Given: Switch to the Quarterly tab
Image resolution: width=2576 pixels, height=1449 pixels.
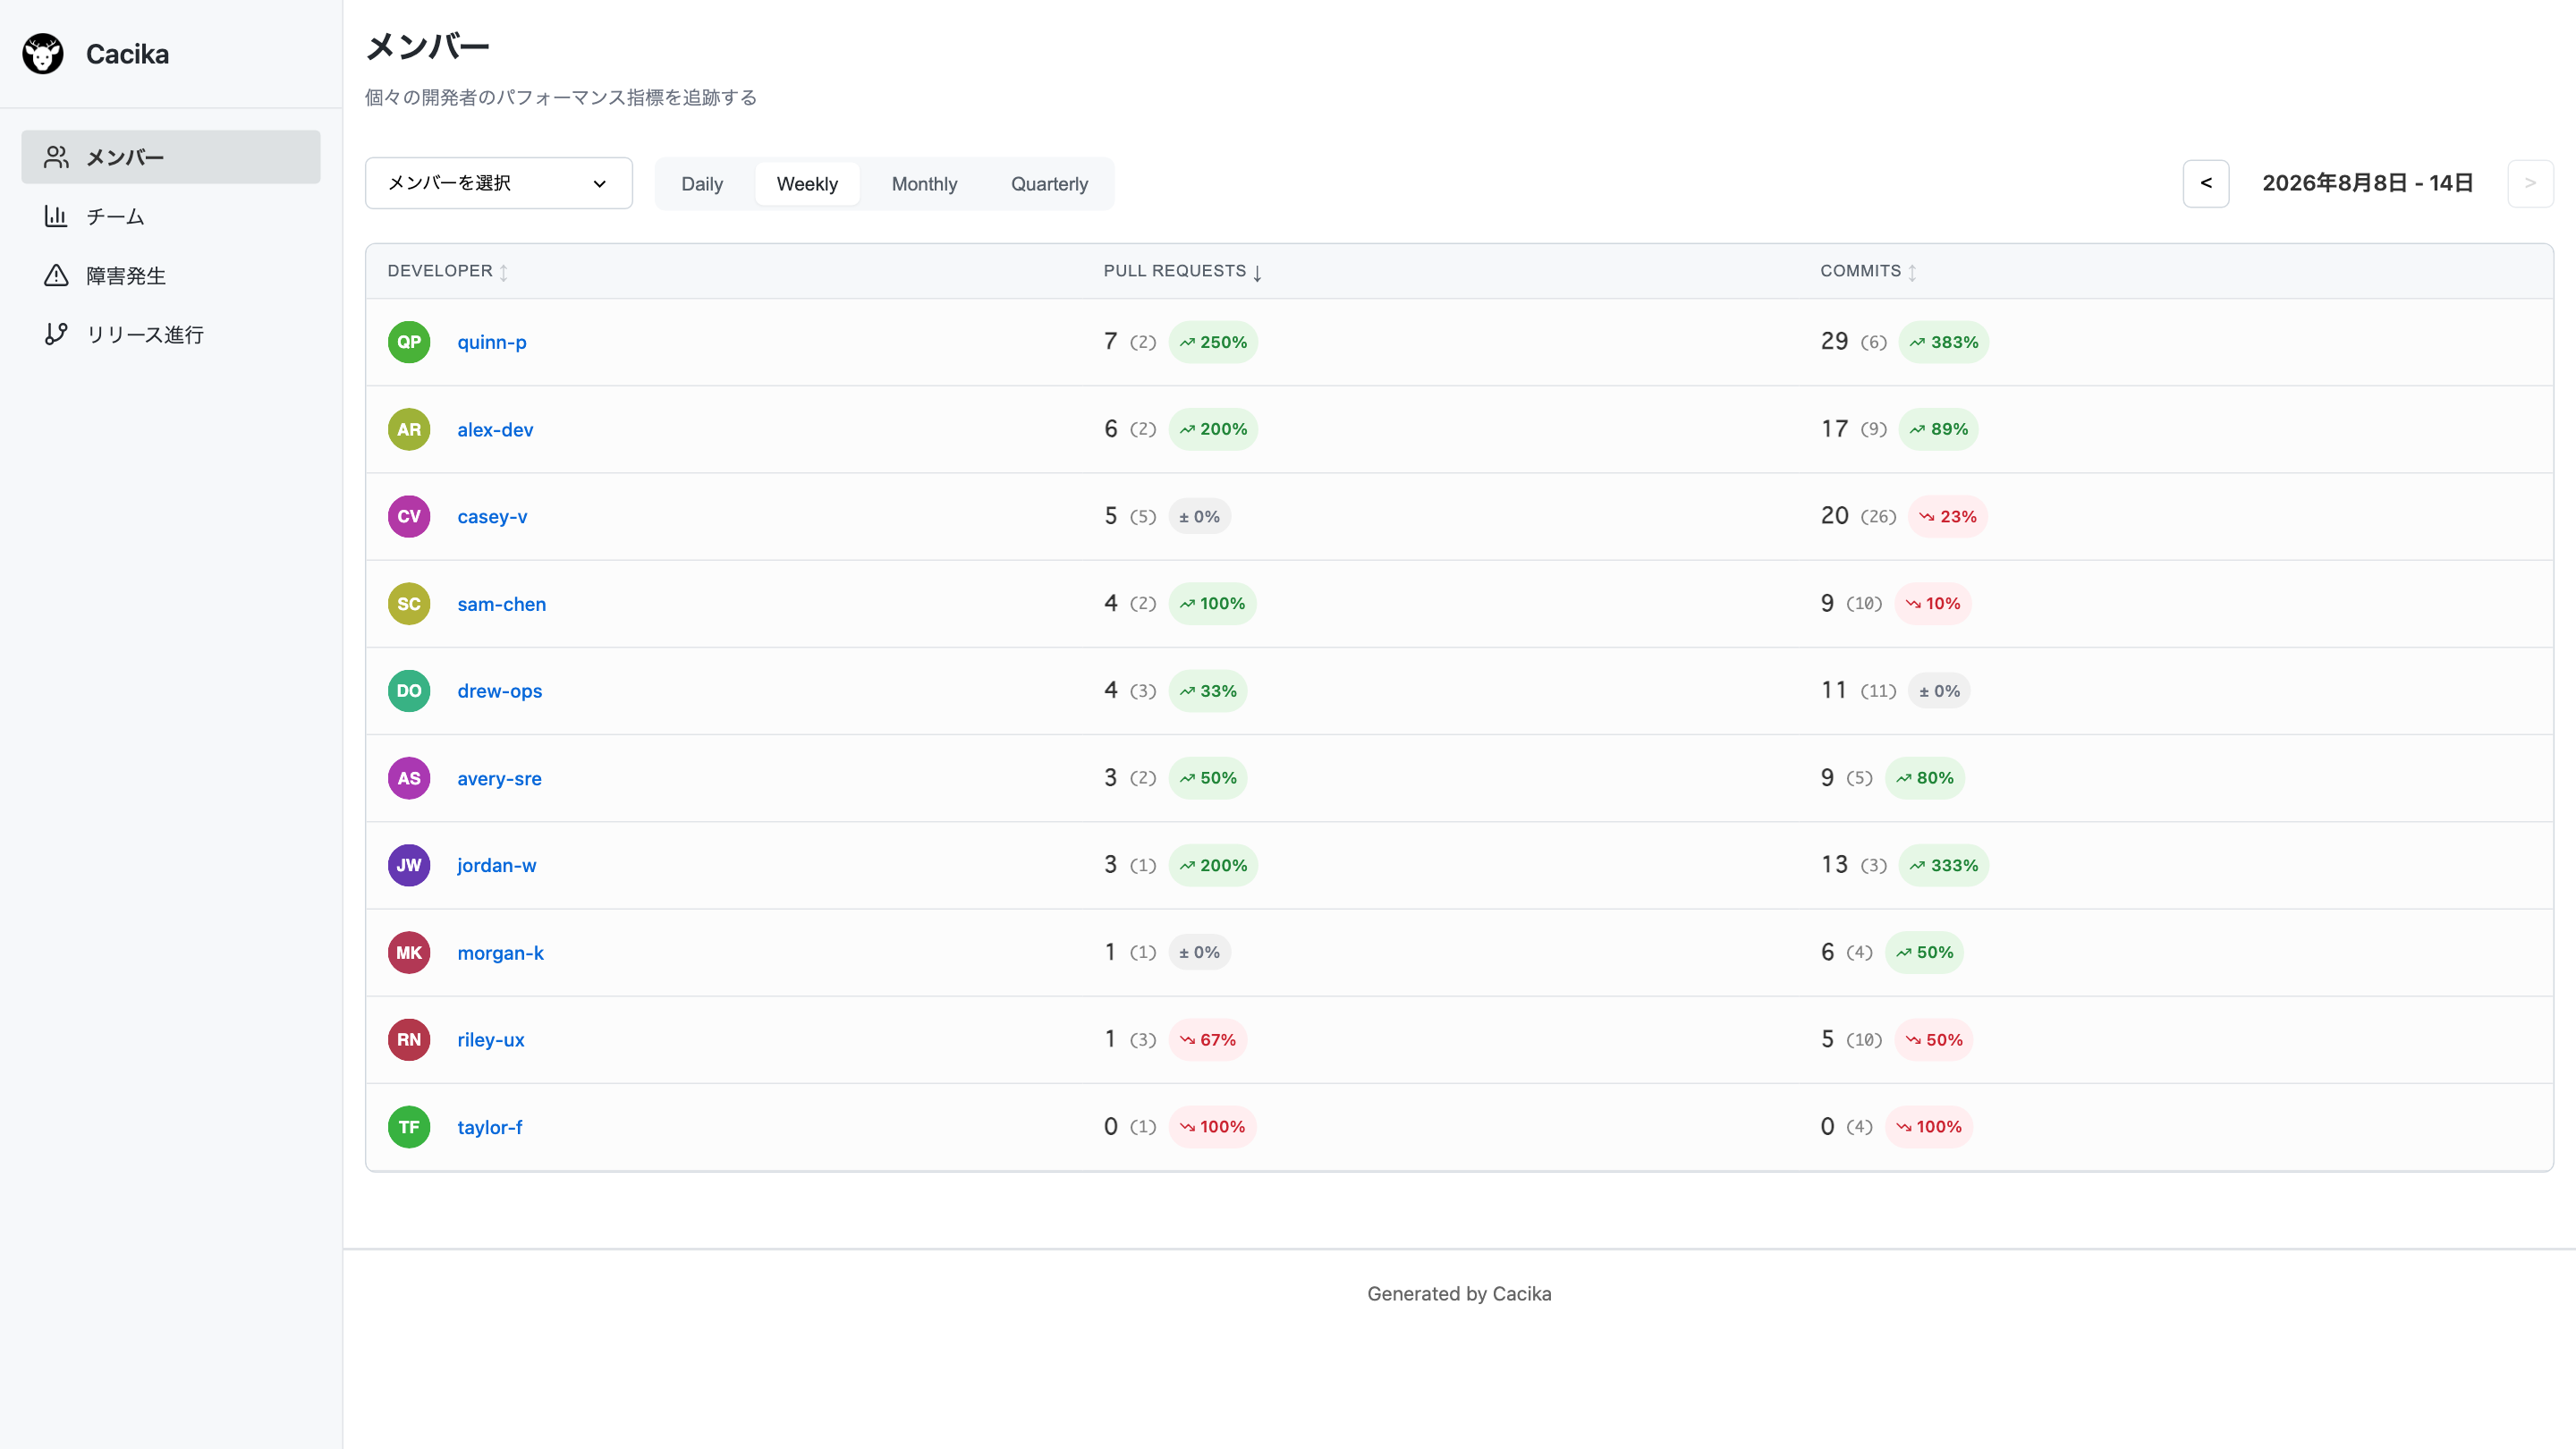Looking at the screenshot, I should pos(1049,184).
